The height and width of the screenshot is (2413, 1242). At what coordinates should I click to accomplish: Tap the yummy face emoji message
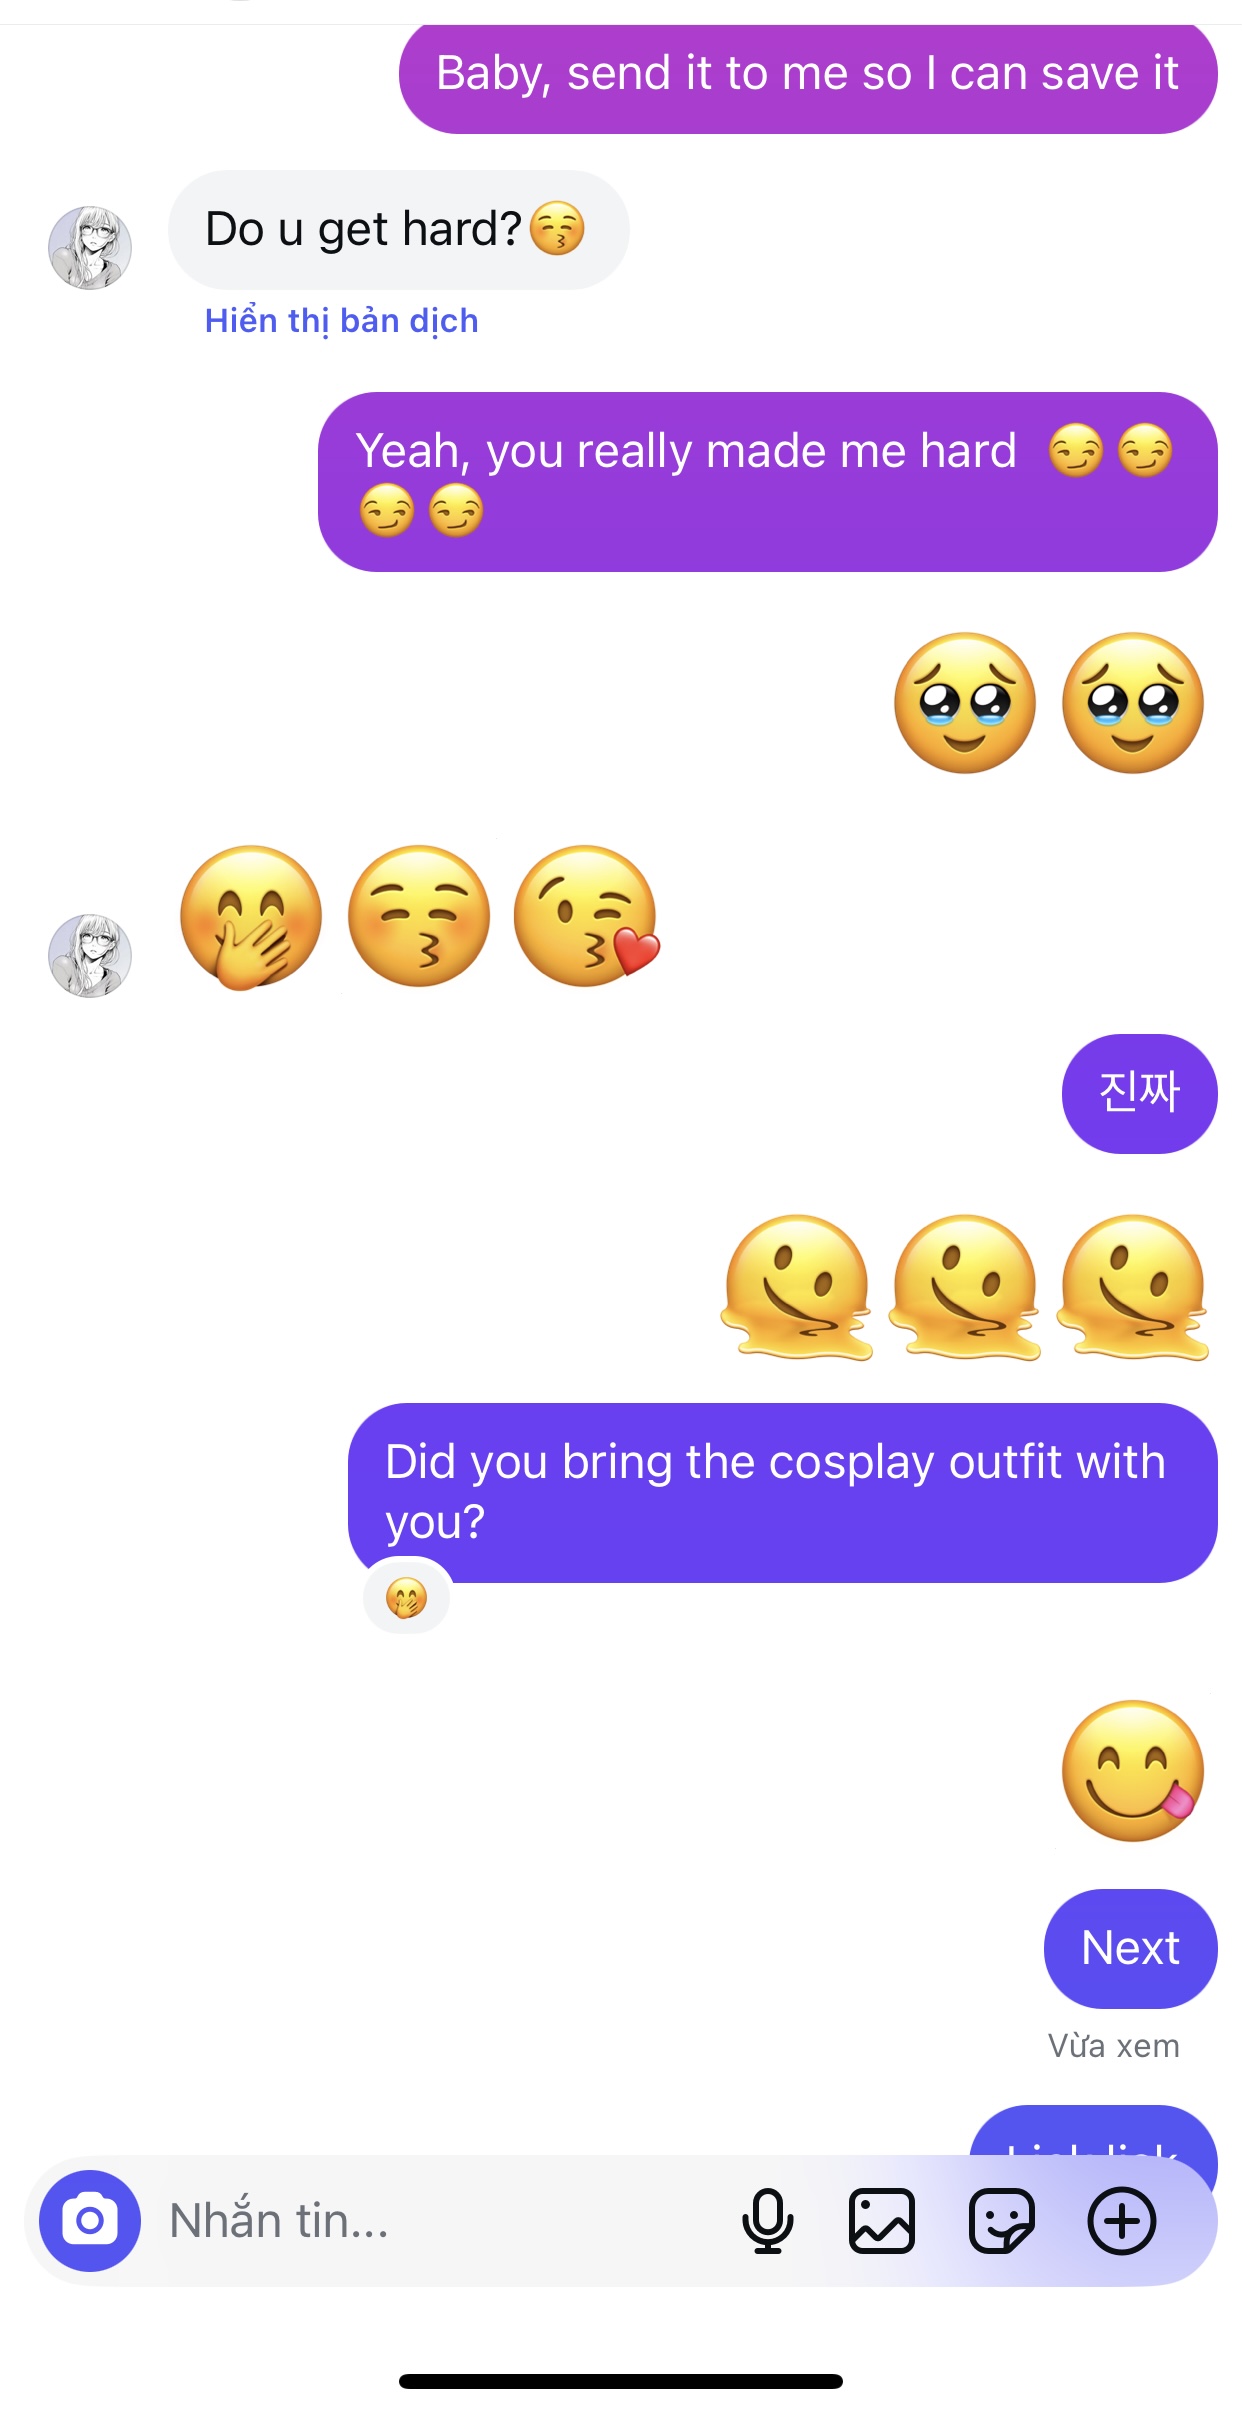1132,1770
